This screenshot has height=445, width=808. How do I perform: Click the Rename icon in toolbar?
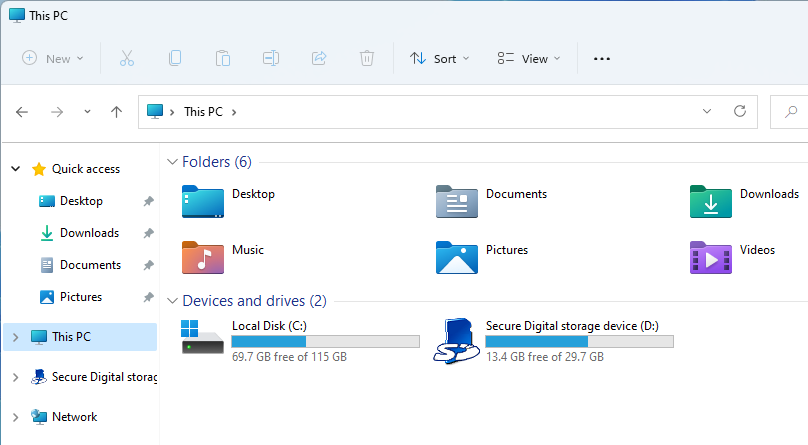[271, 58]
